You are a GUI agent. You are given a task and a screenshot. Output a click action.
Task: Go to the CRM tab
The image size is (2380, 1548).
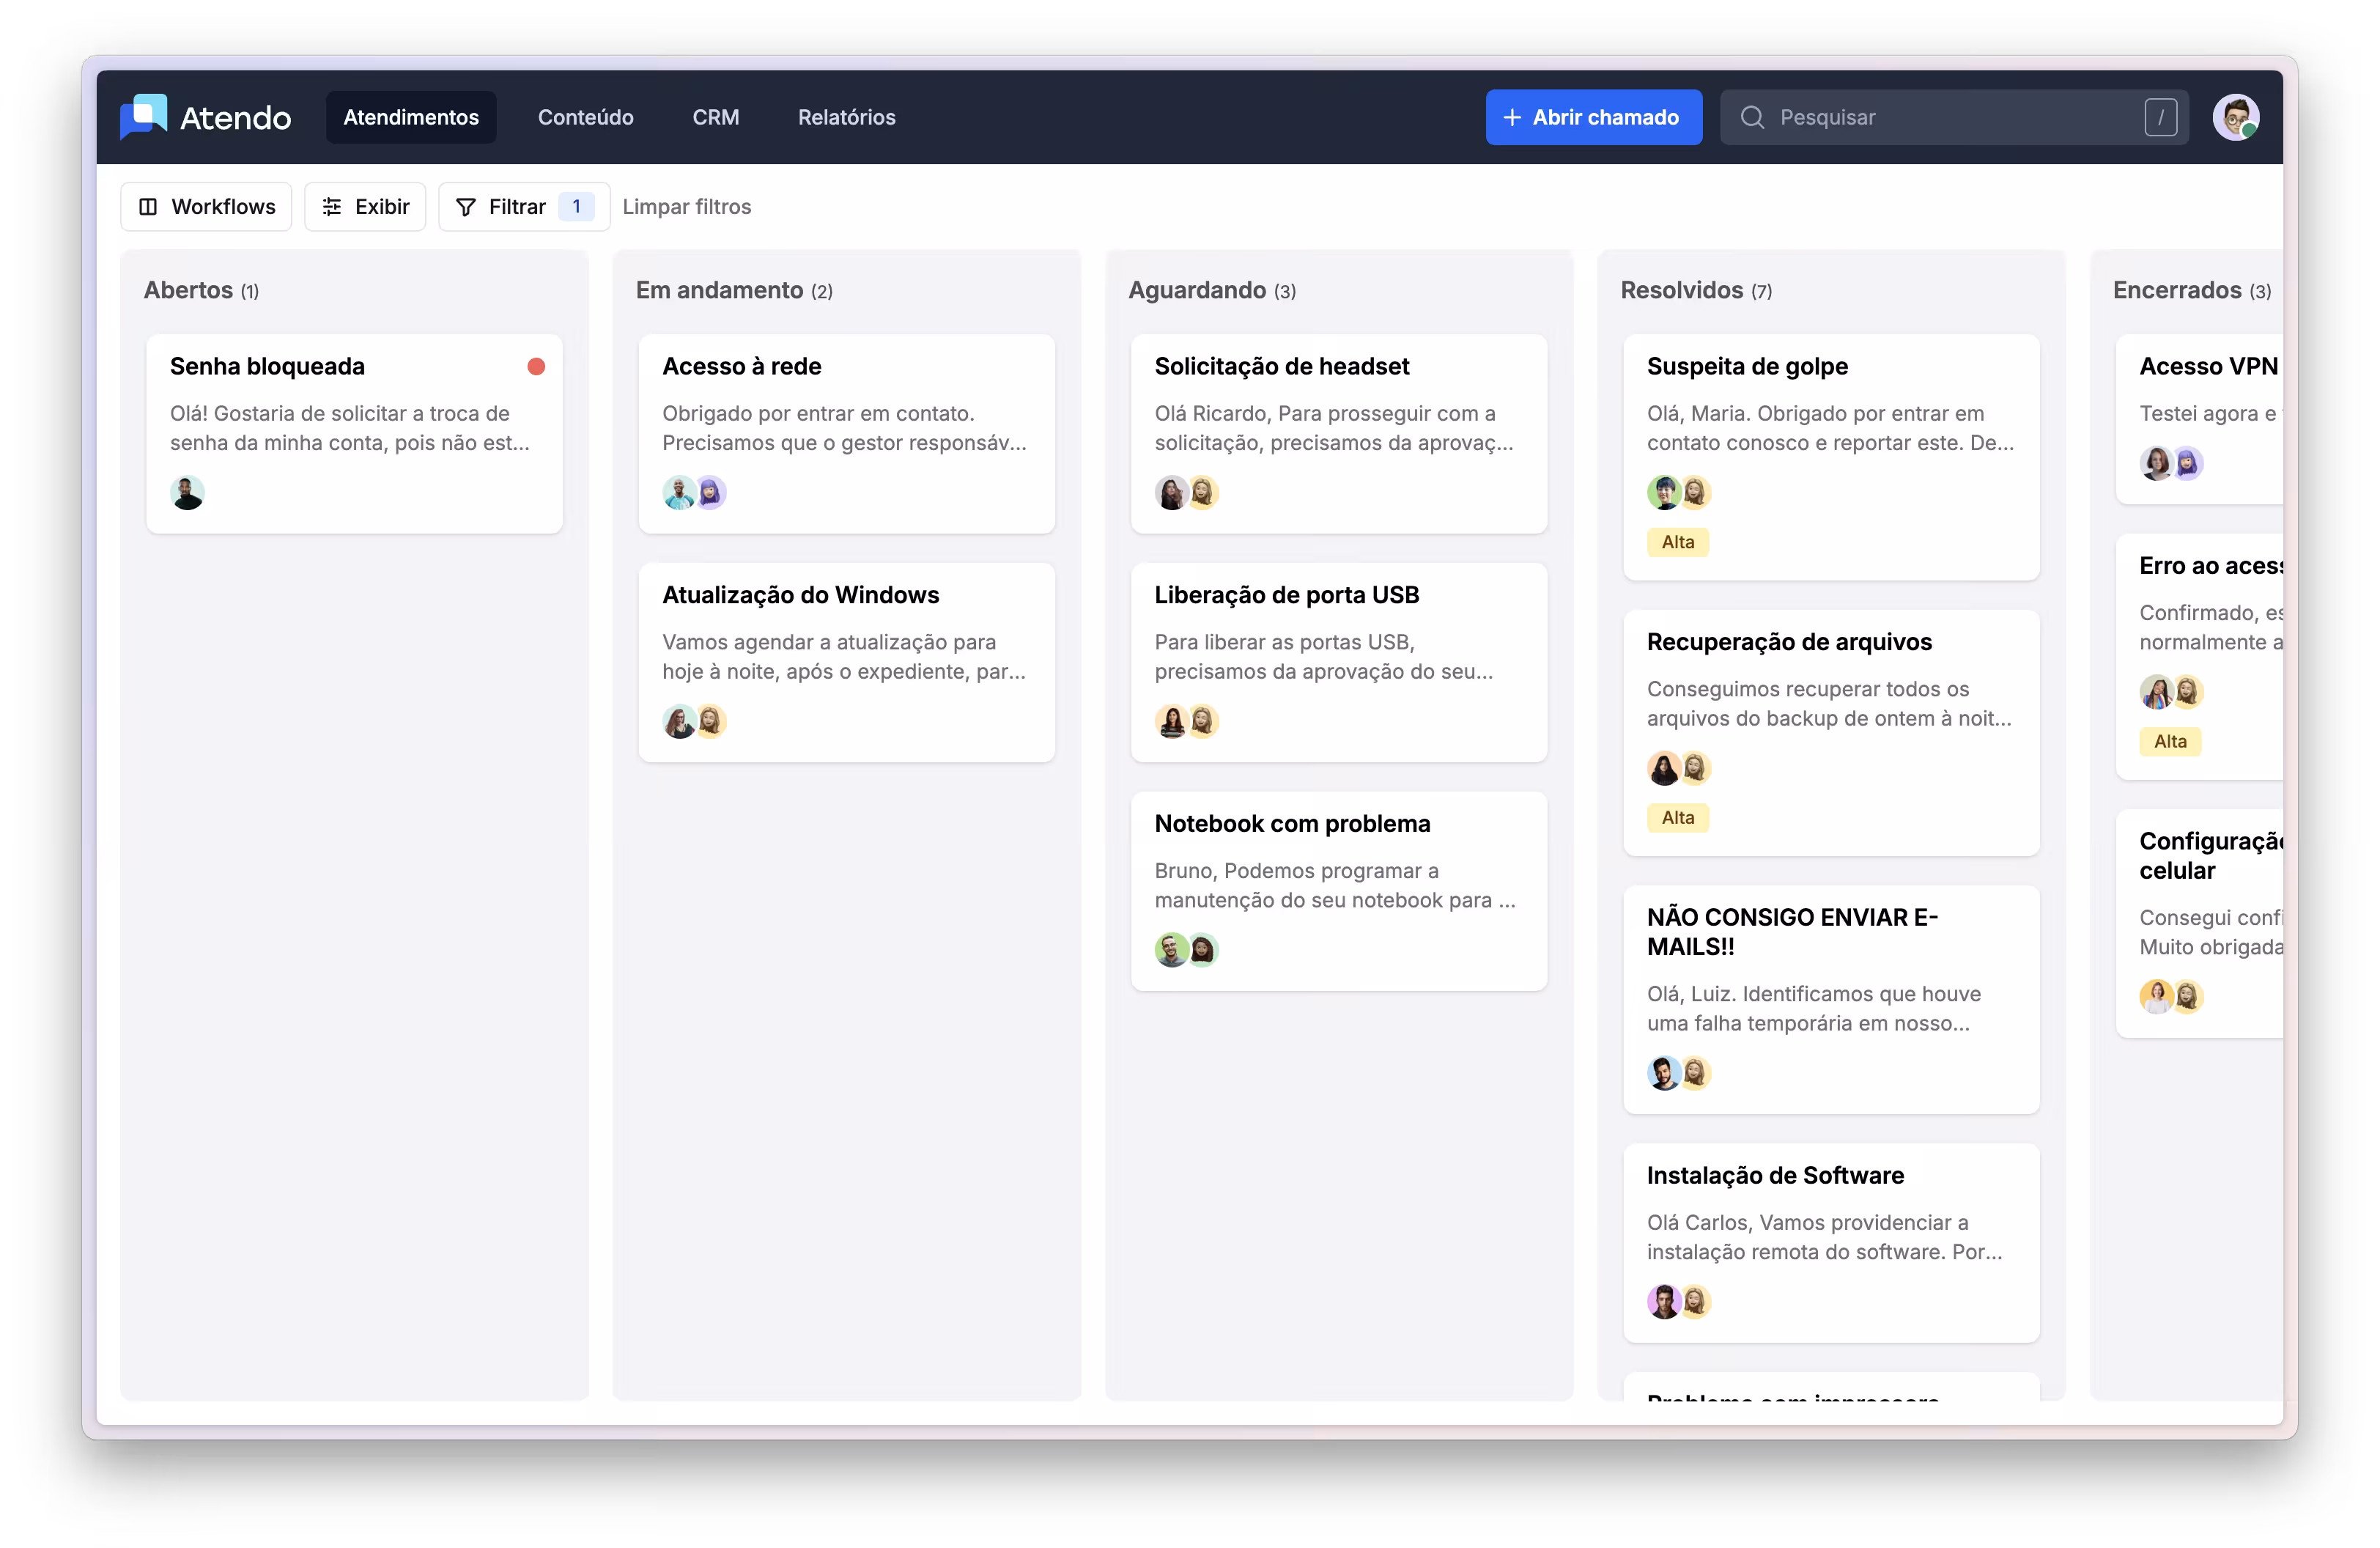pyautogui.click(x=715, y=117)
